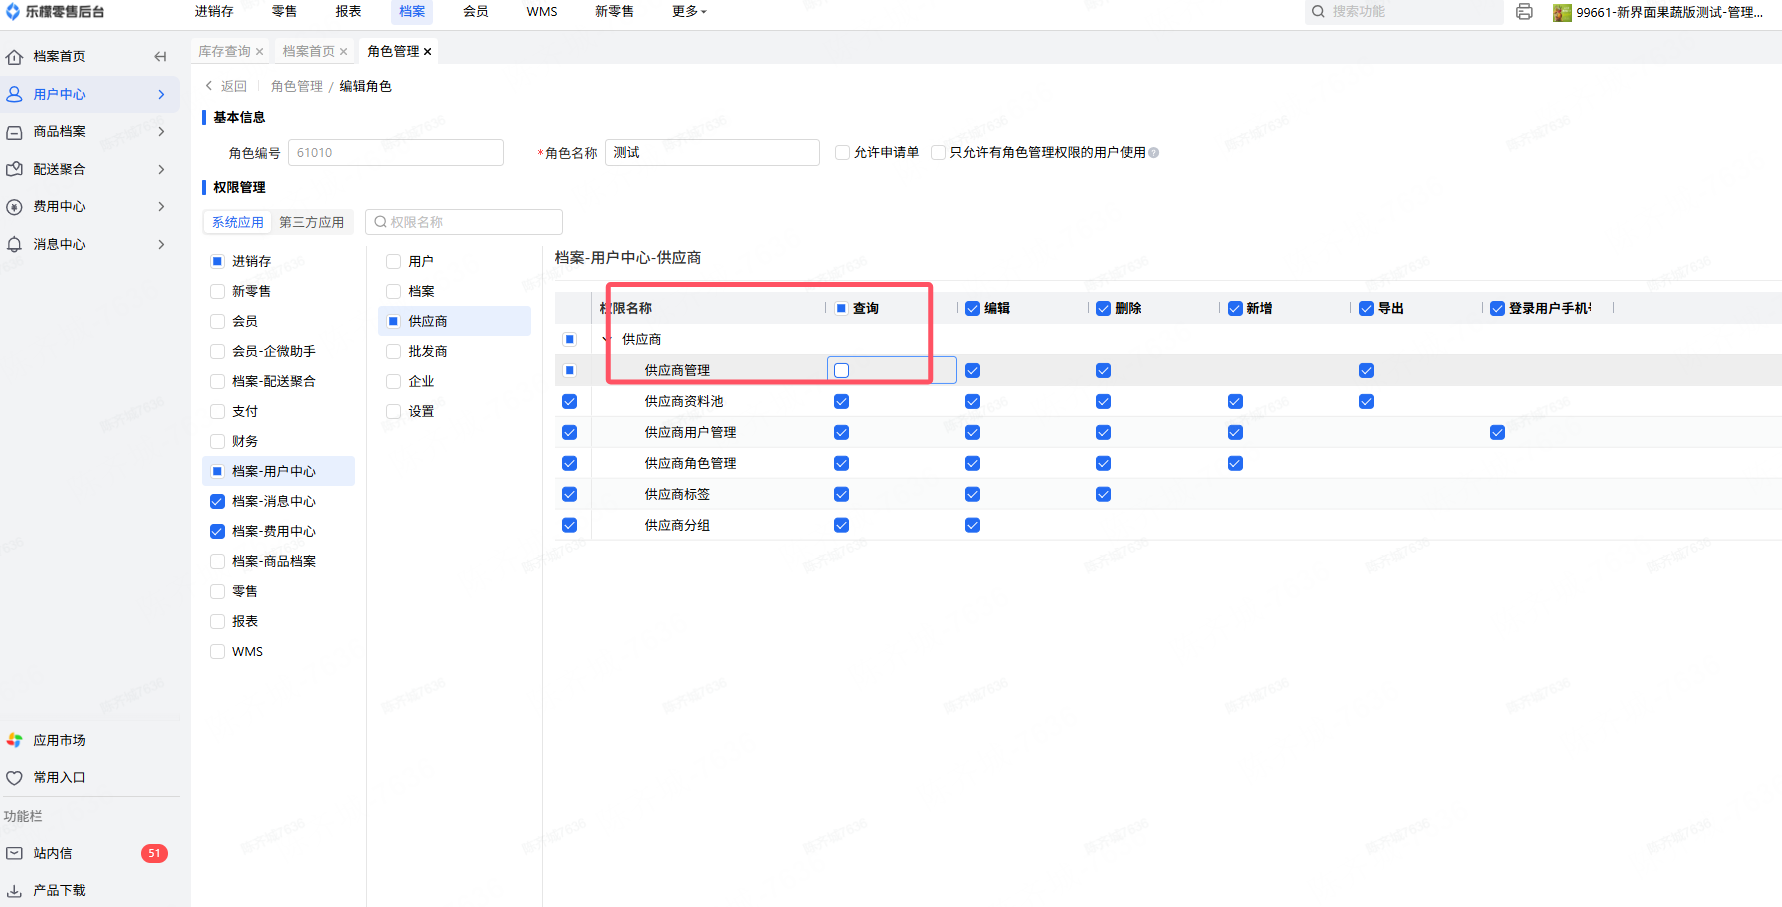Open 应用市场 via its colorful icon

point(15,740)
